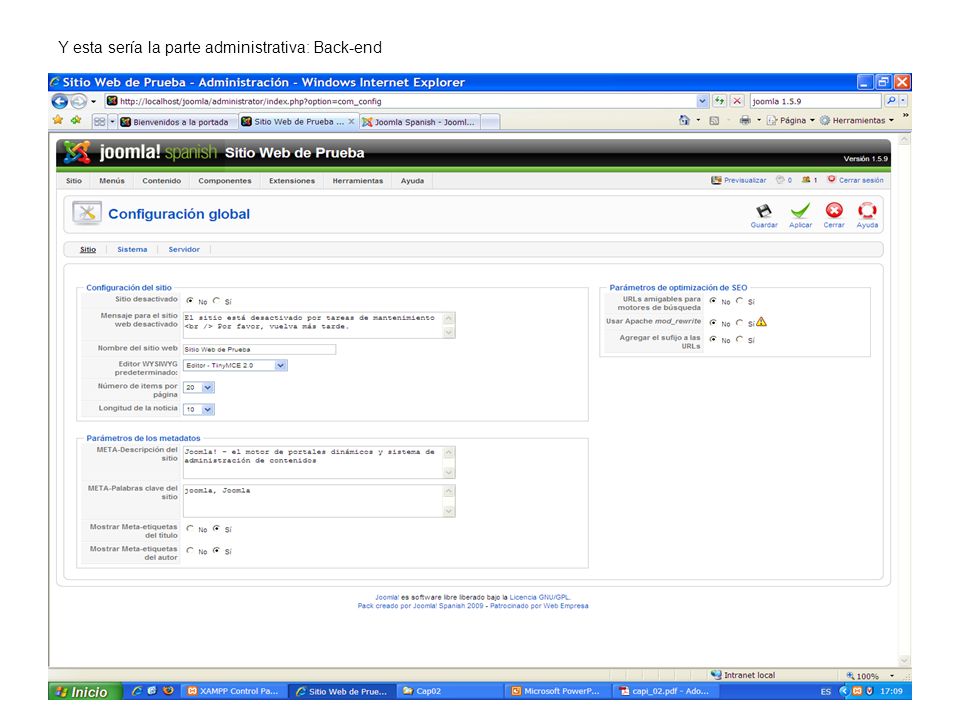Open the Página toolbar dropdown
The width and height of the screenshot is (960, 720).
[x=790, y=121]
